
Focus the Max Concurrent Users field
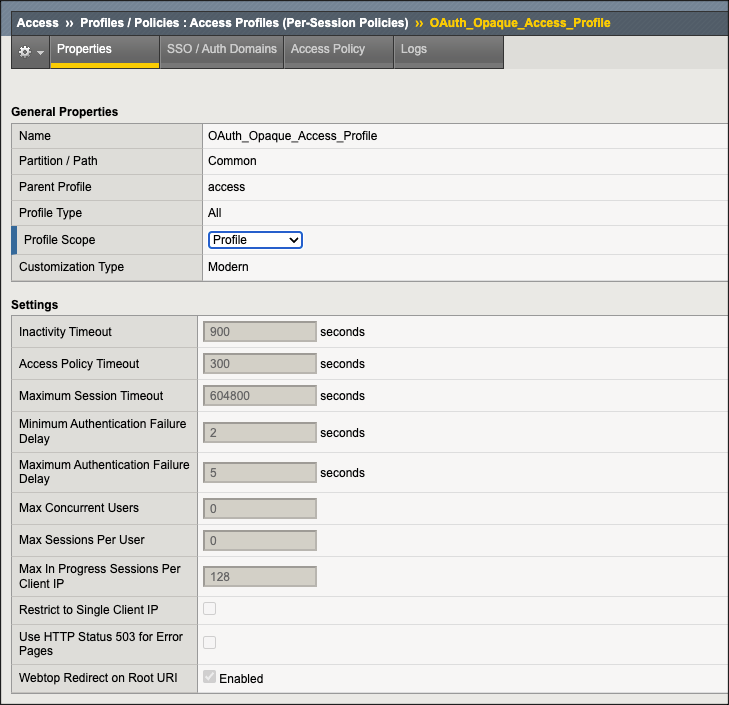click(x=260, y=509)
